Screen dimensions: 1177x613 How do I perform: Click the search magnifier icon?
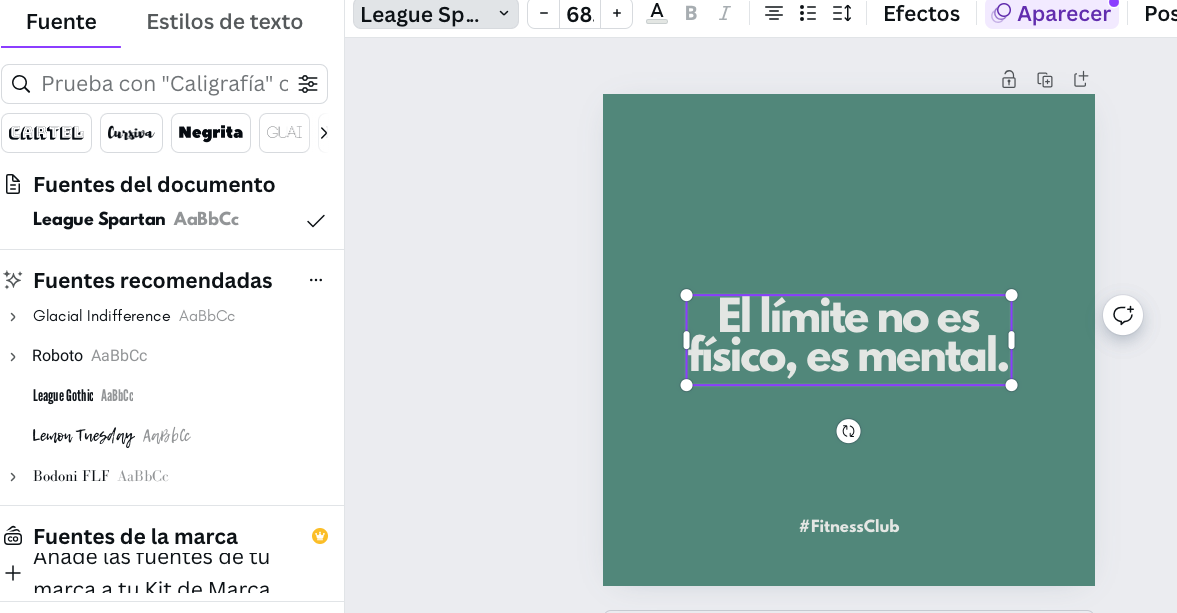point(21,84)
